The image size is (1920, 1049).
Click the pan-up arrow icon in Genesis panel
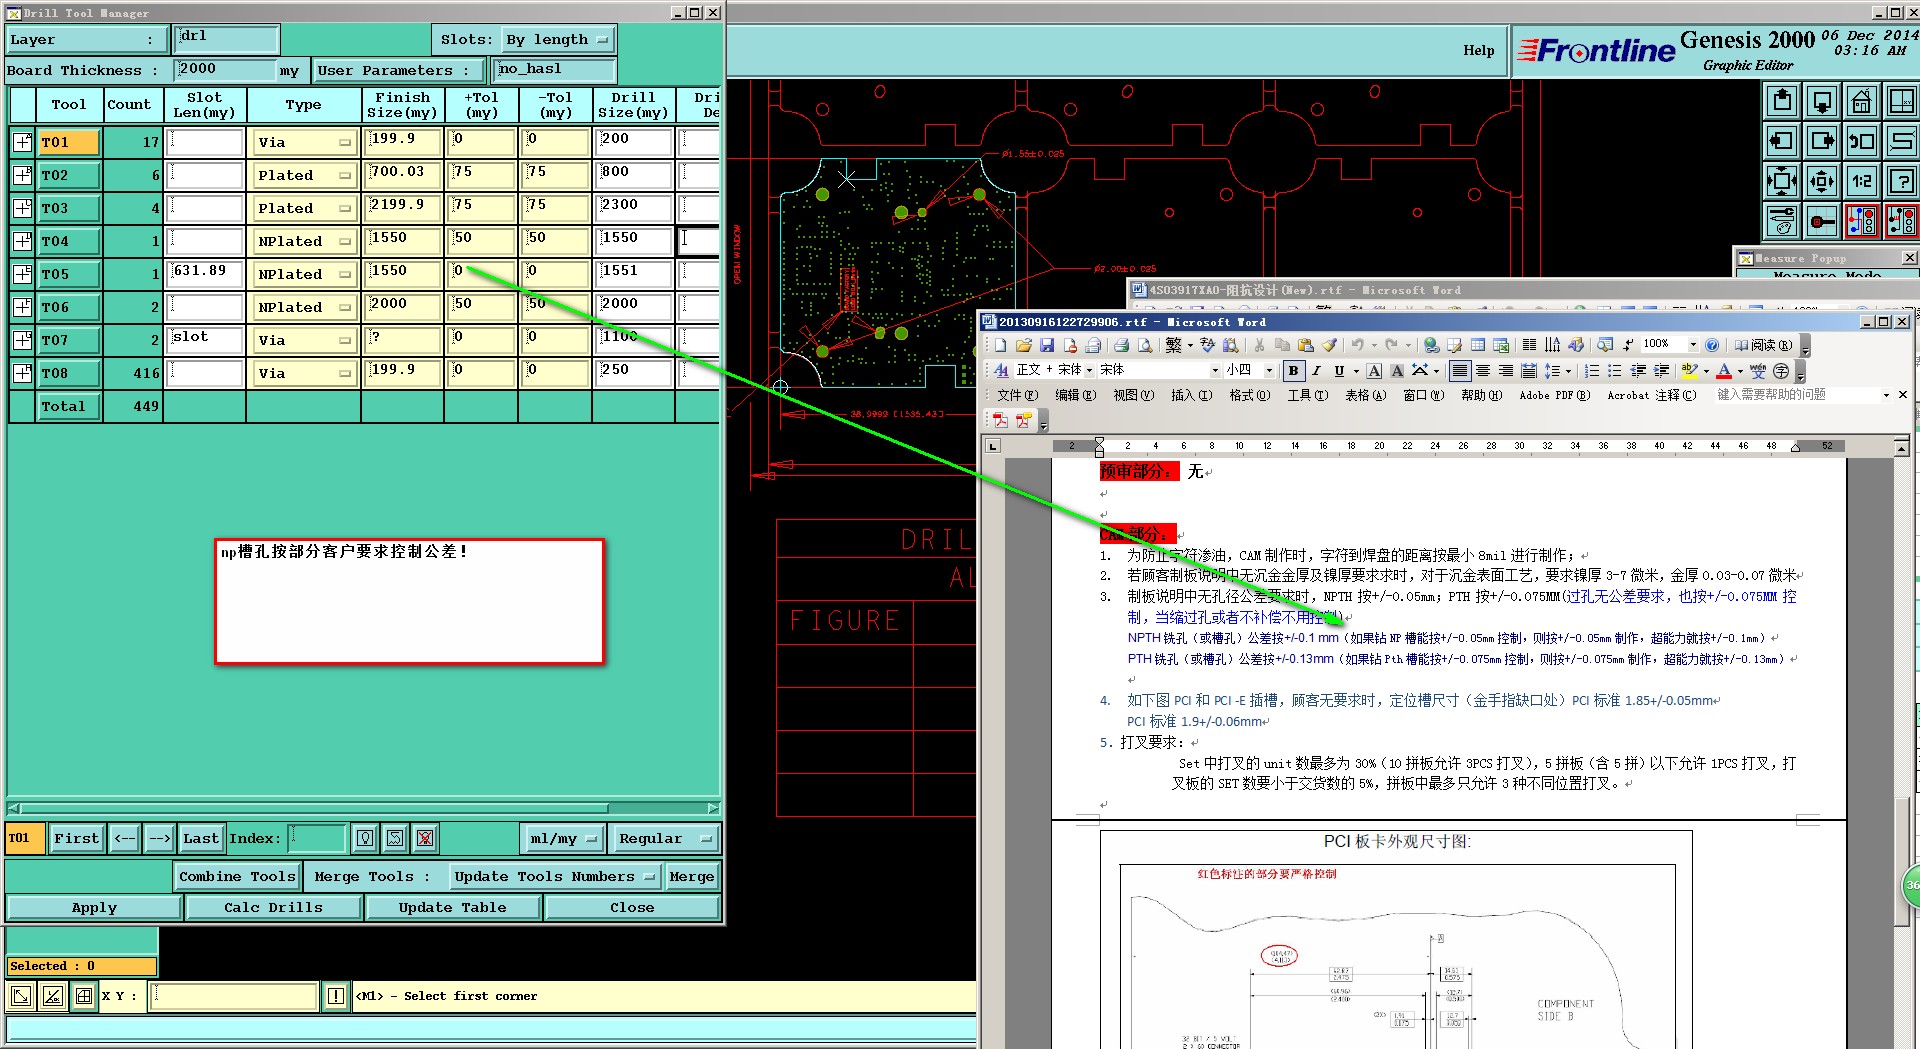(1782, 101)
